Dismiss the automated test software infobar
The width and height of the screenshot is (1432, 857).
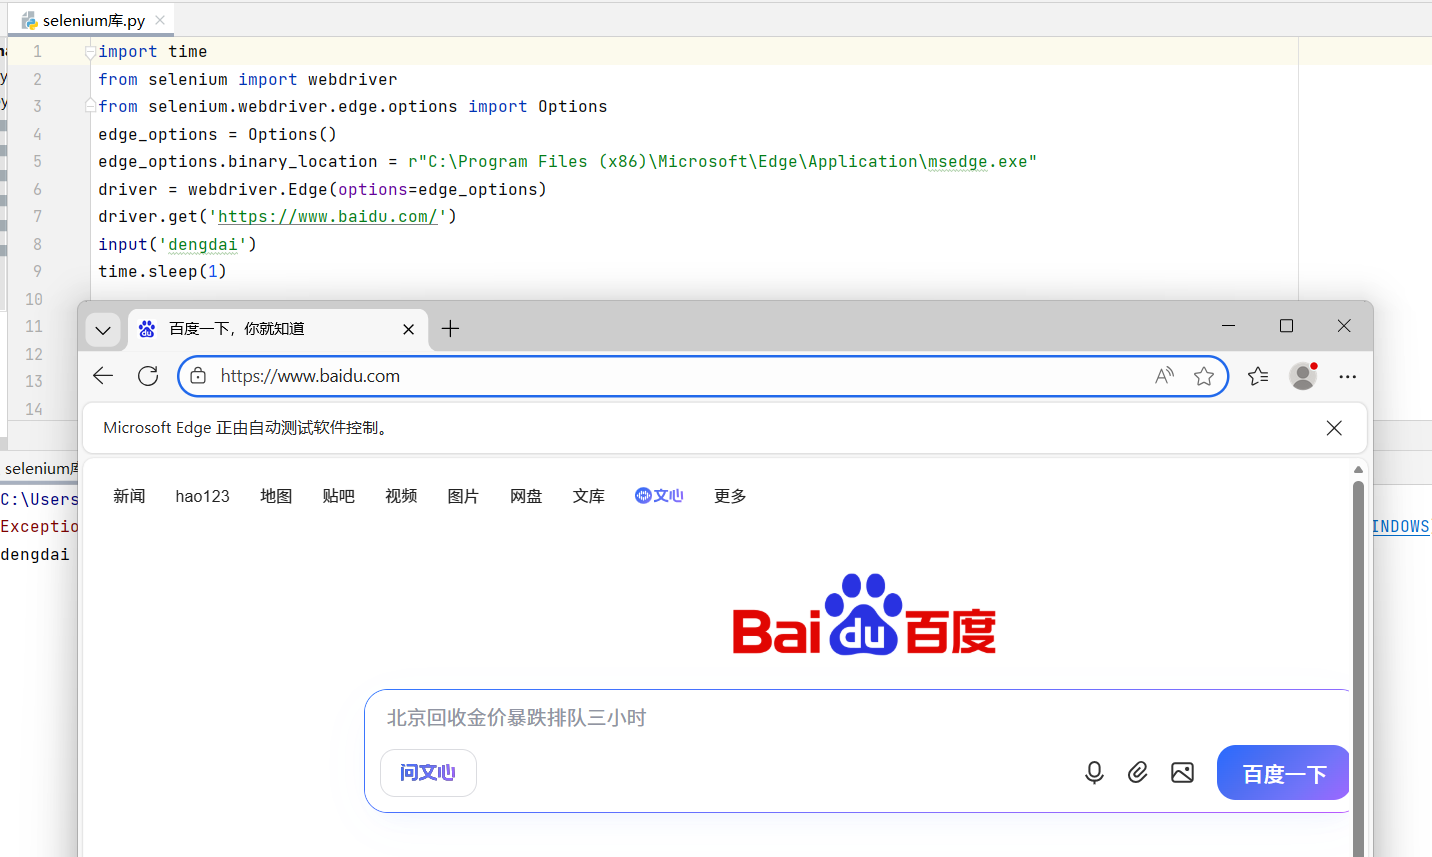(1334, 428)
